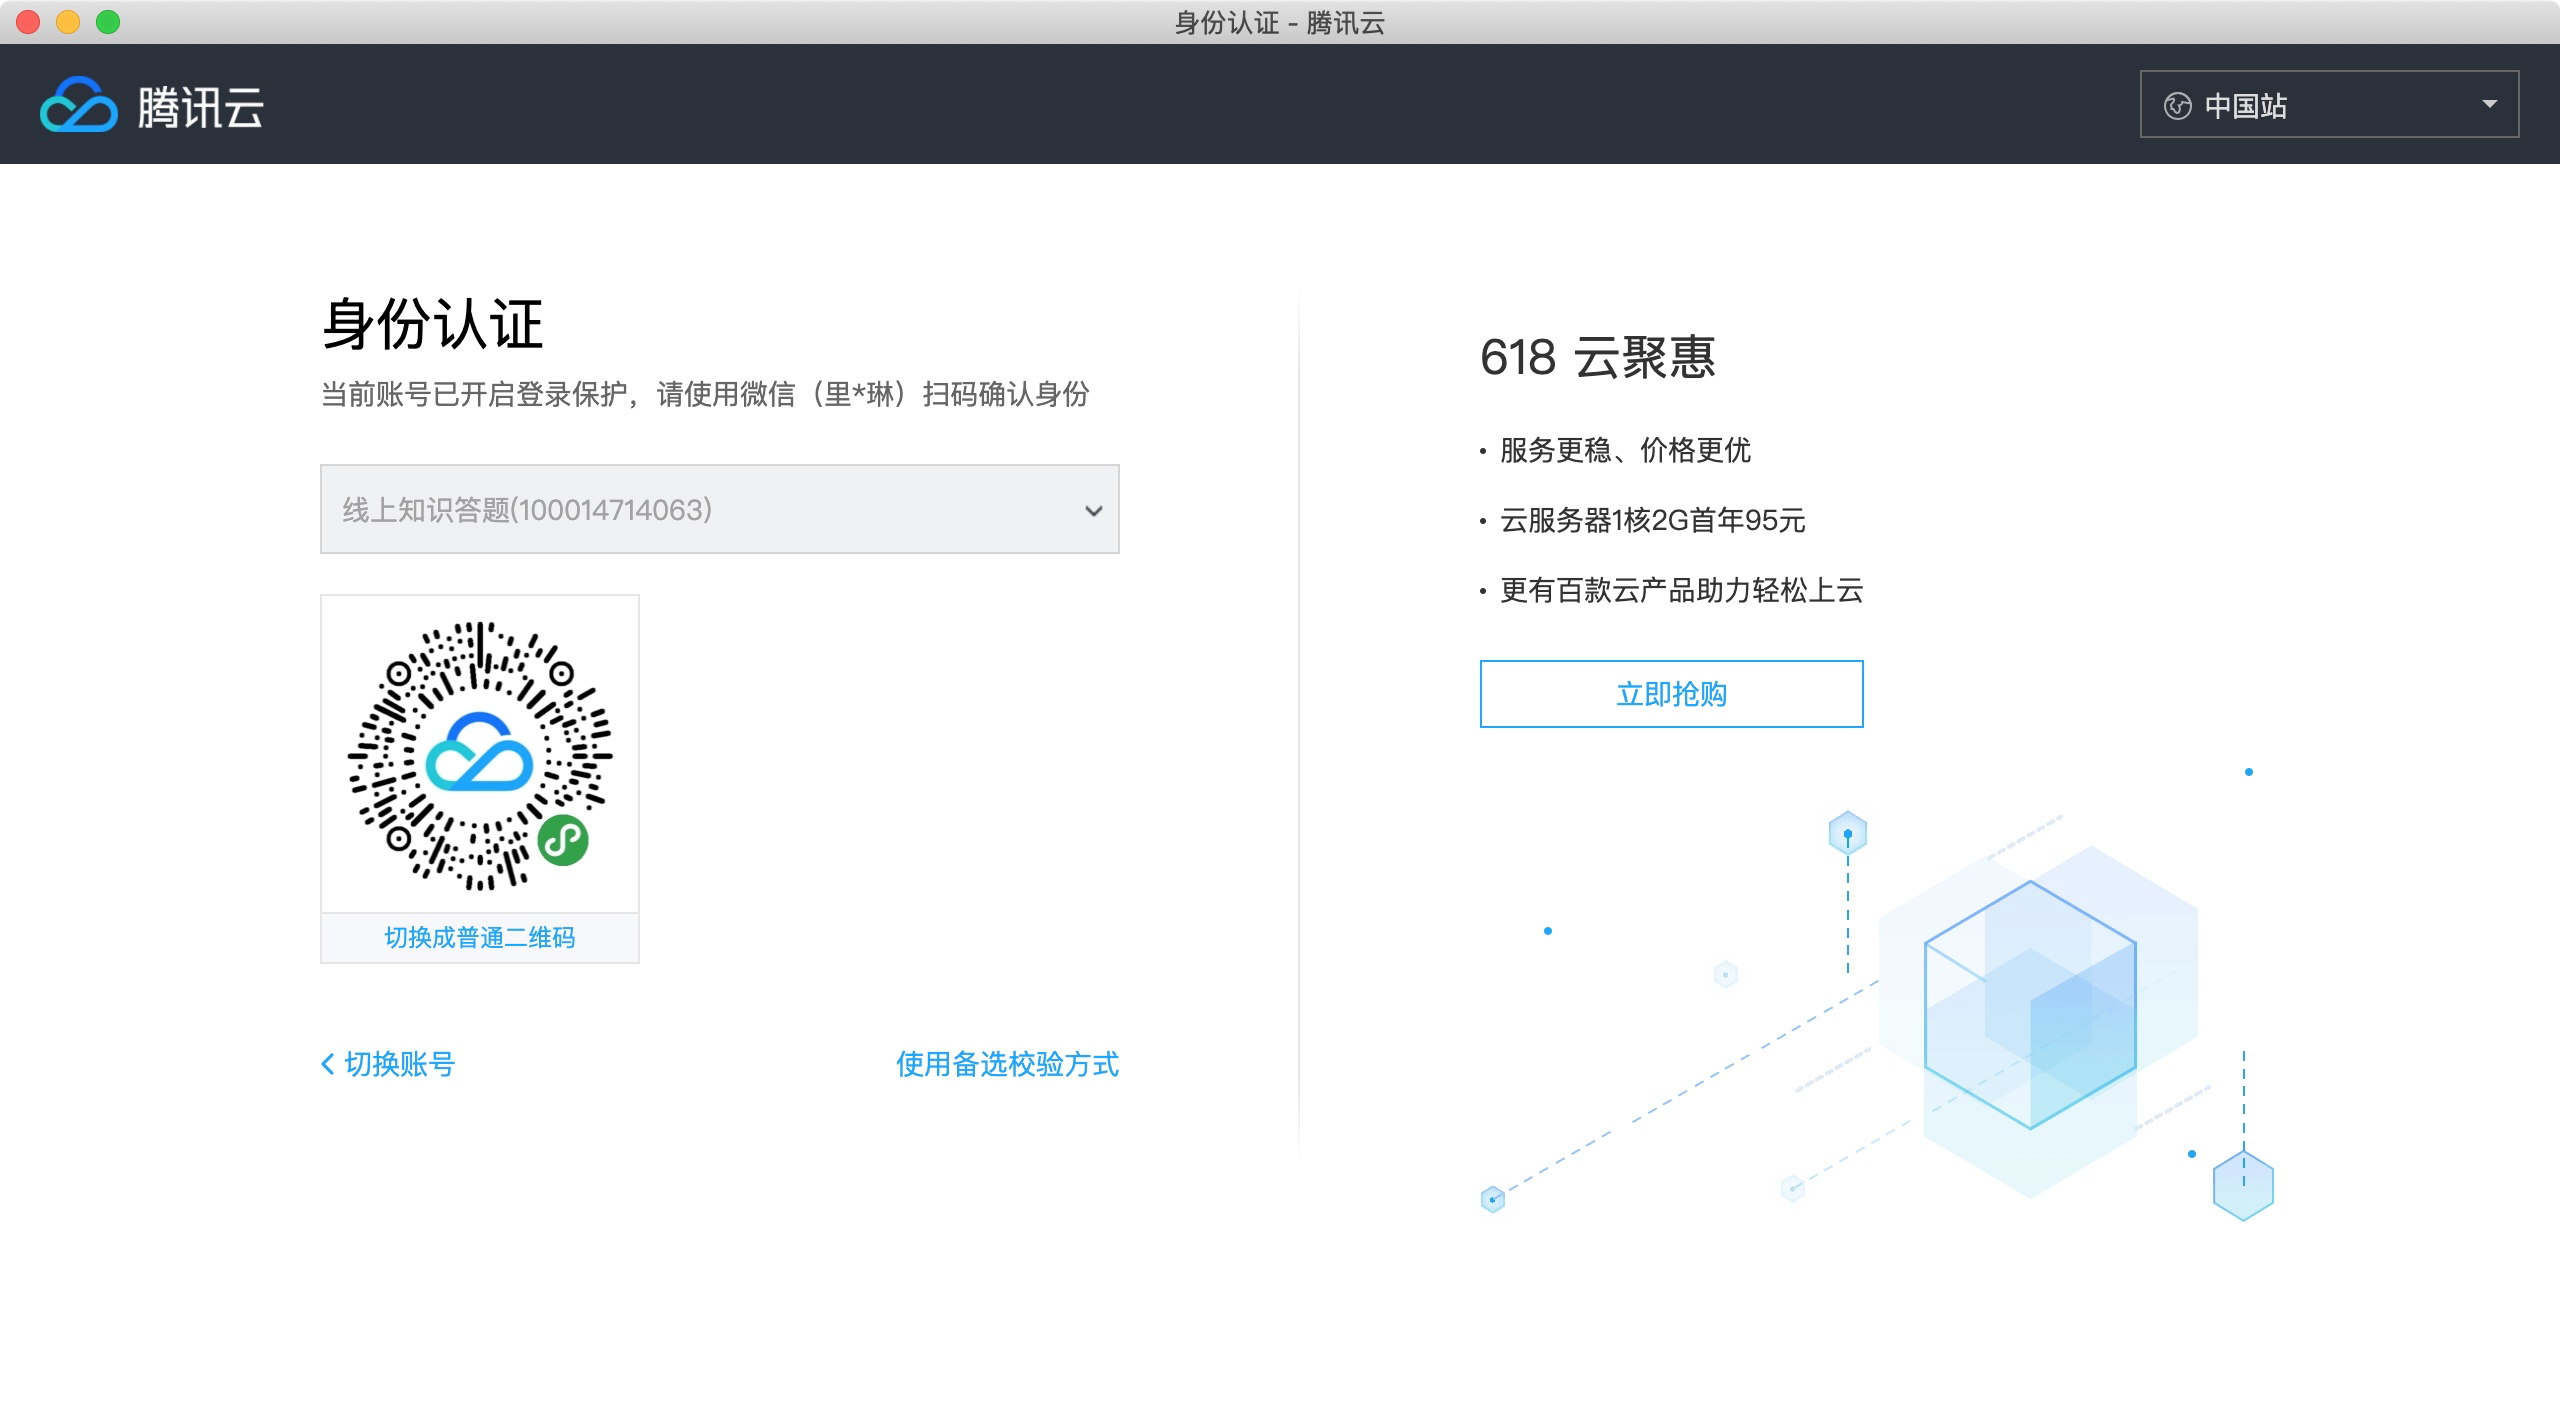
Task: Click the globe icon beside 中国站
Action: click(x=2177, y=106)
